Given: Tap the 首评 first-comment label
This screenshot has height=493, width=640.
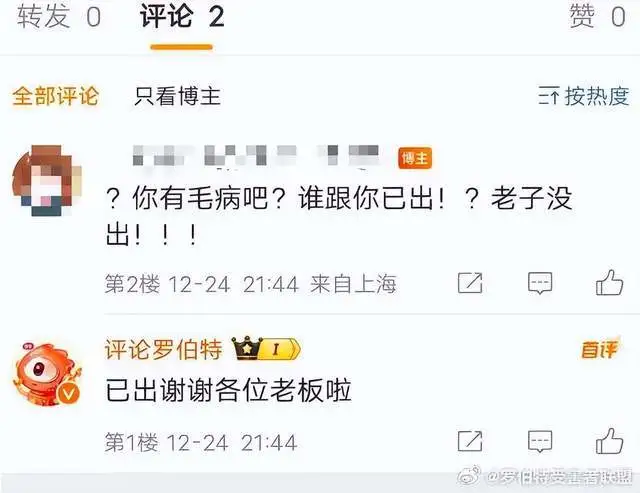Looking at the screenshot, I should pyautogui.click(x=599, y=349).
